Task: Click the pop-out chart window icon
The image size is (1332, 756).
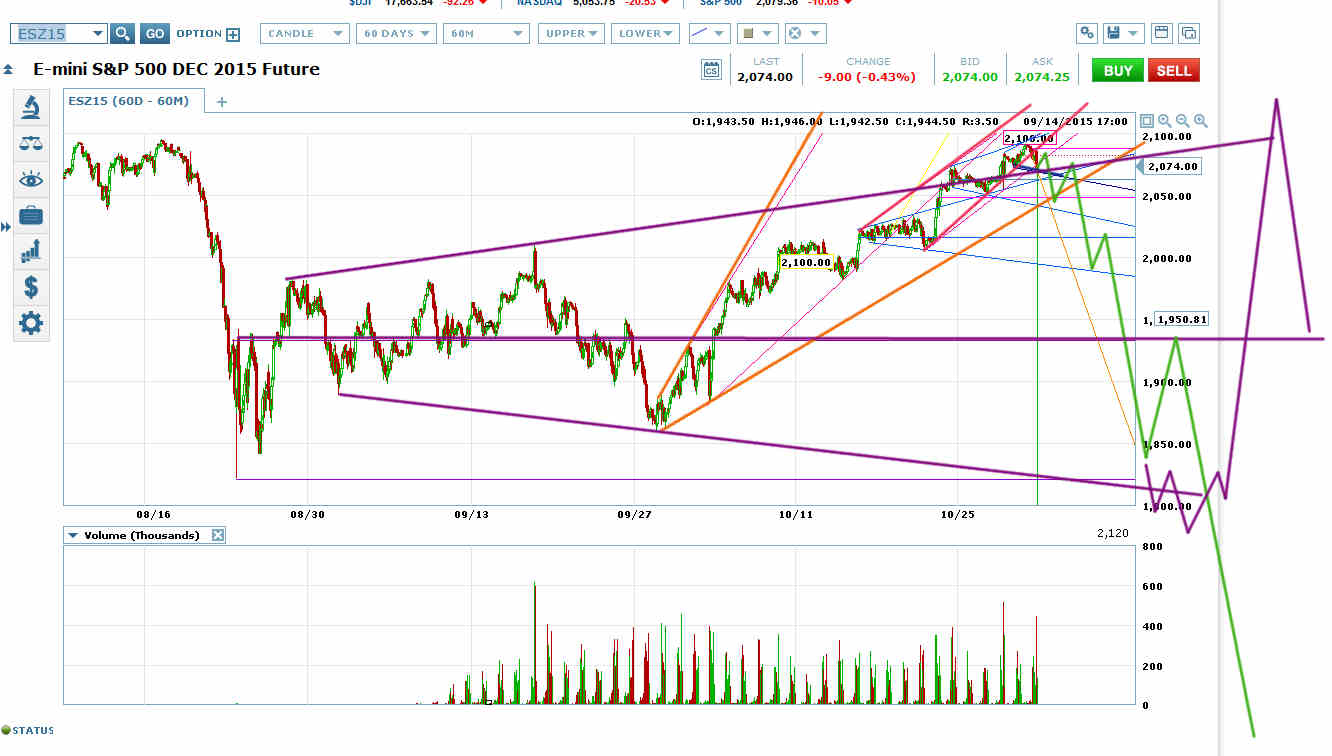Action: (x=1188, y=33)
